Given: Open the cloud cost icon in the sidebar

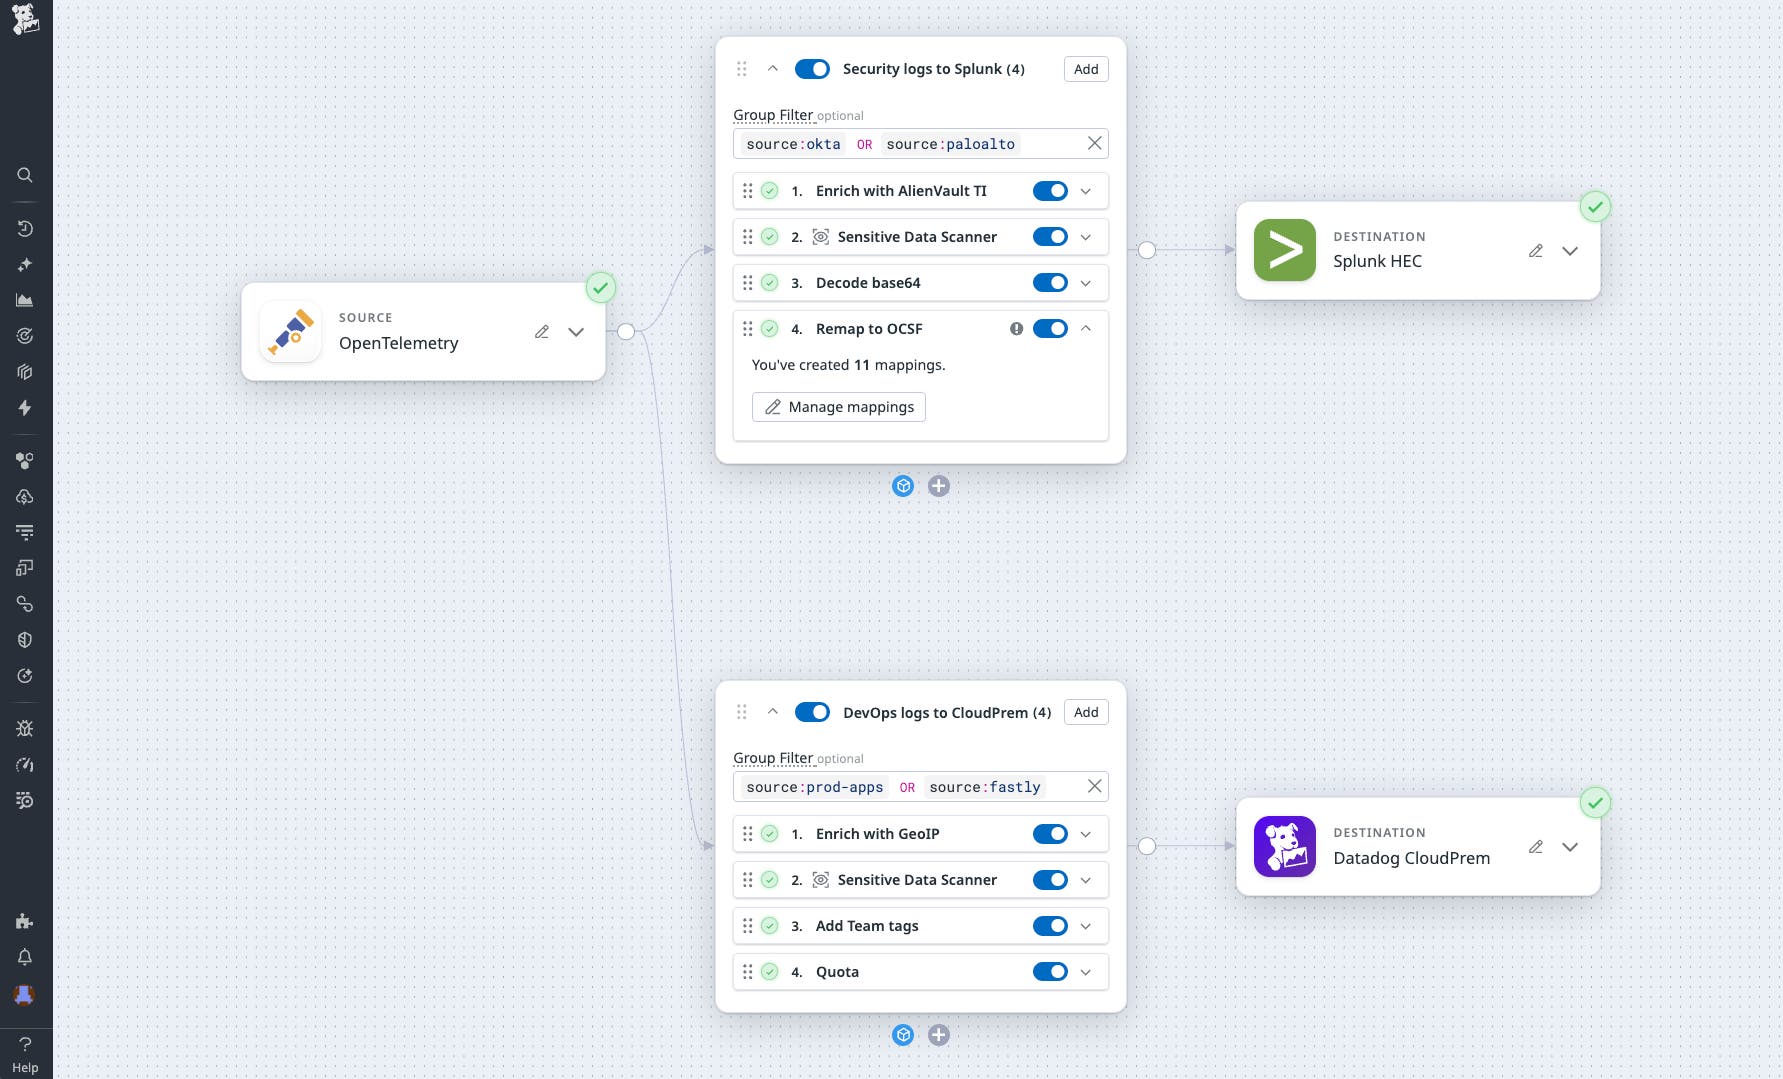Looking at the screenshot, I should tap(24, 497).
